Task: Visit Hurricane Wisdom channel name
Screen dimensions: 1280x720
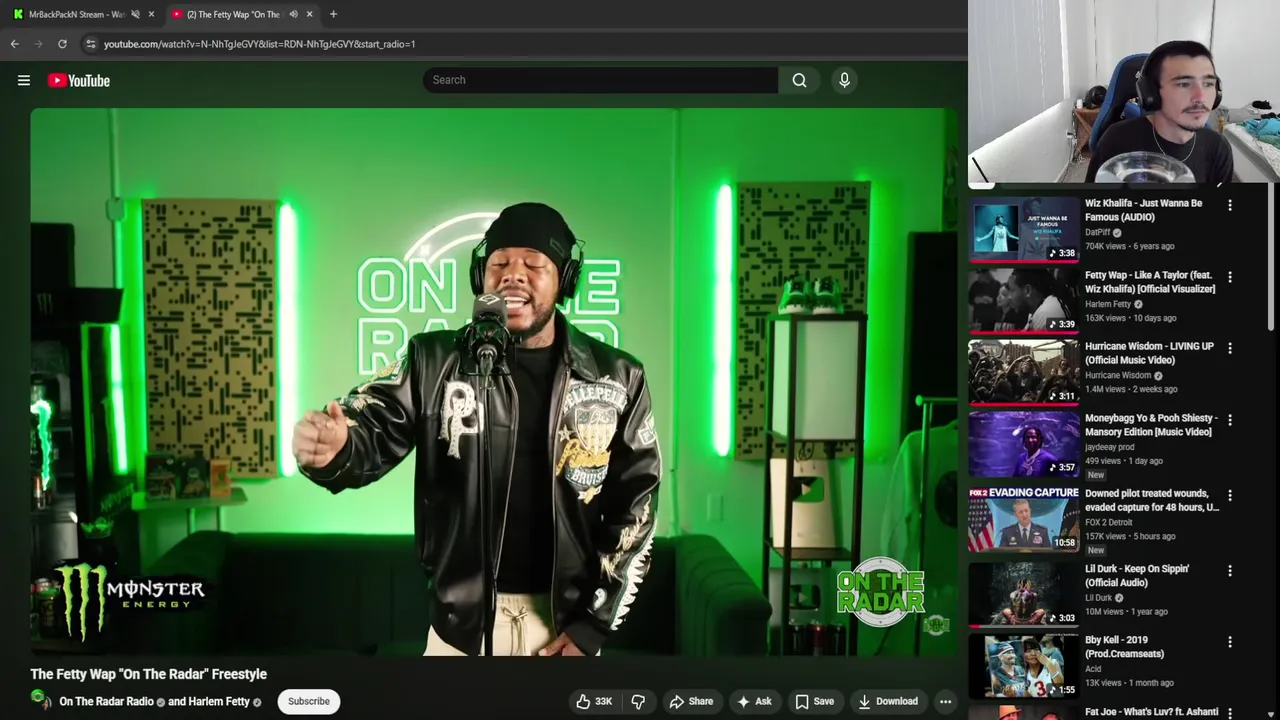Action: point(1118,375)
